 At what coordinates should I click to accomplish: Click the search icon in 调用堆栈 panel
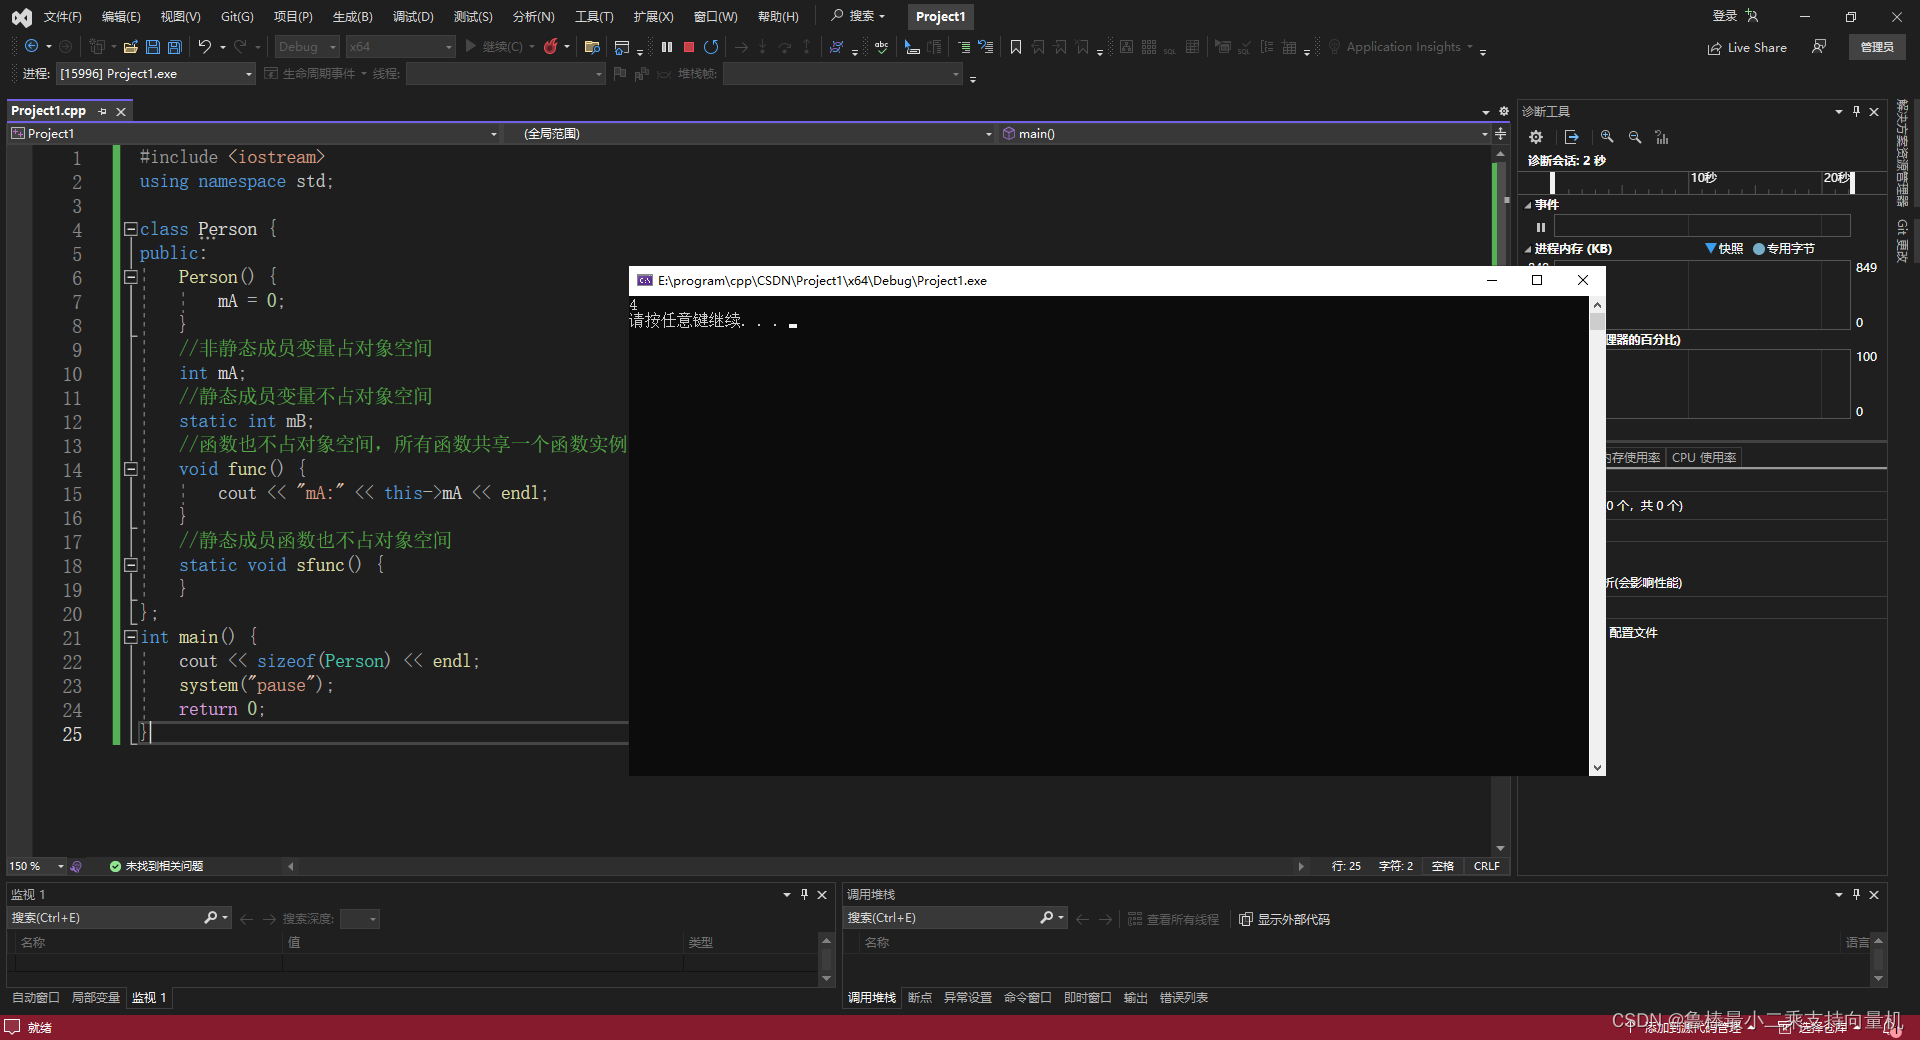pyautogui.click(x=1047, y=917)
